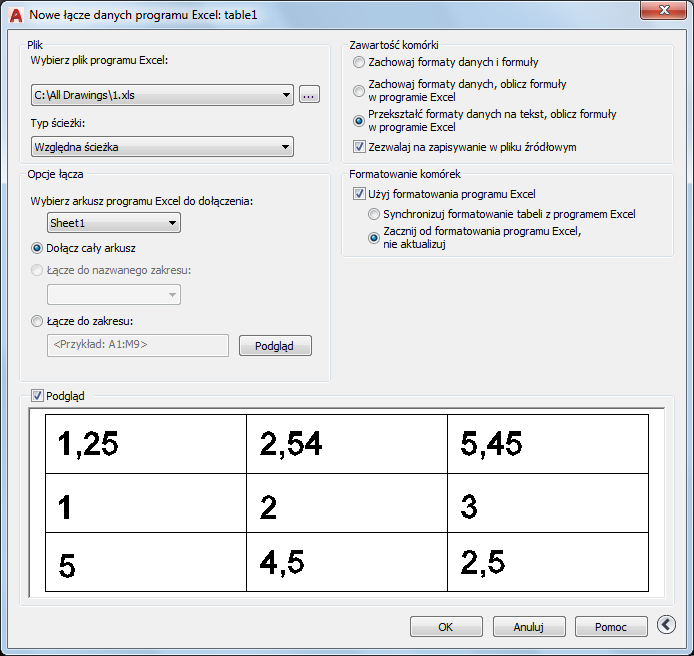The height and width of the screenshot is (656, 694).
Task: Click the AutoCAD logo icon in title bar
Action: 16,15
